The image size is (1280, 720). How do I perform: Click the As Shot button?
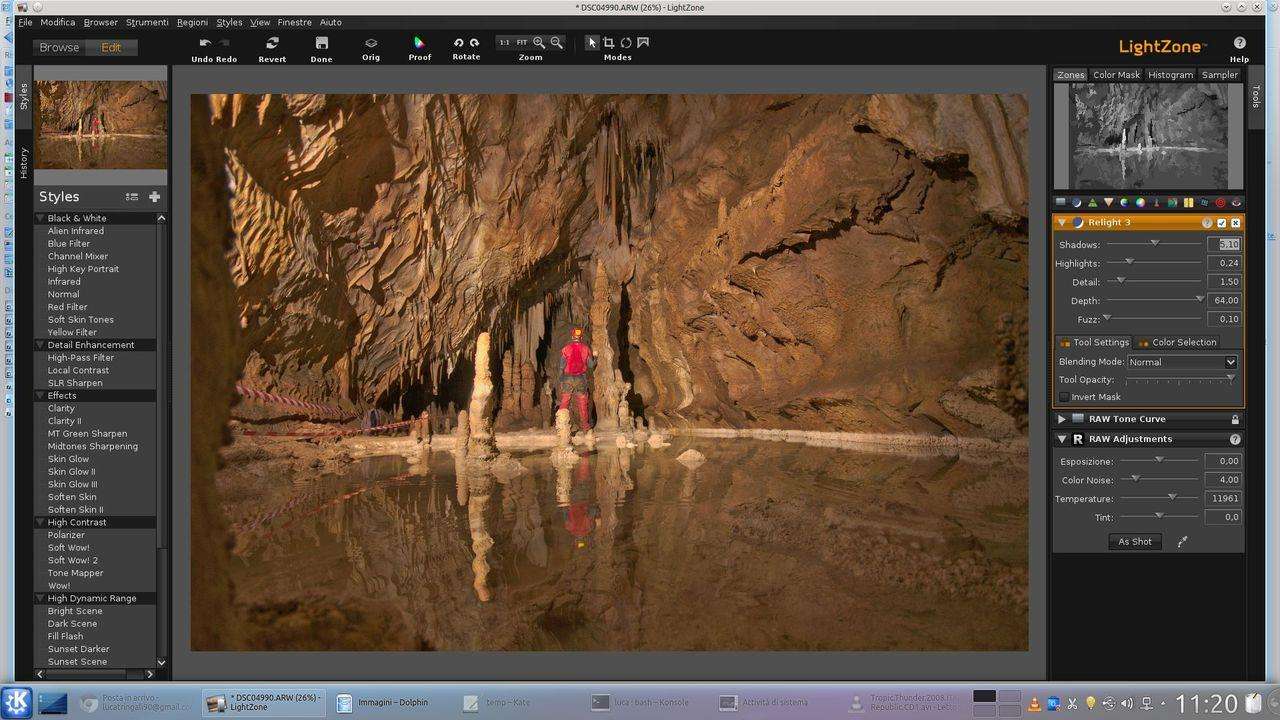click(x=1134, y=542)
